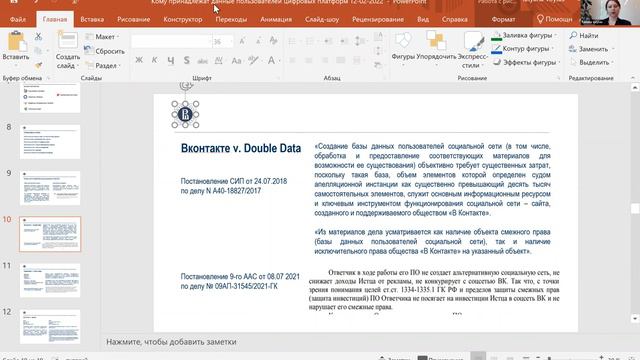
Task: Select slide 12 thumbnail
Action: (50, 327)
